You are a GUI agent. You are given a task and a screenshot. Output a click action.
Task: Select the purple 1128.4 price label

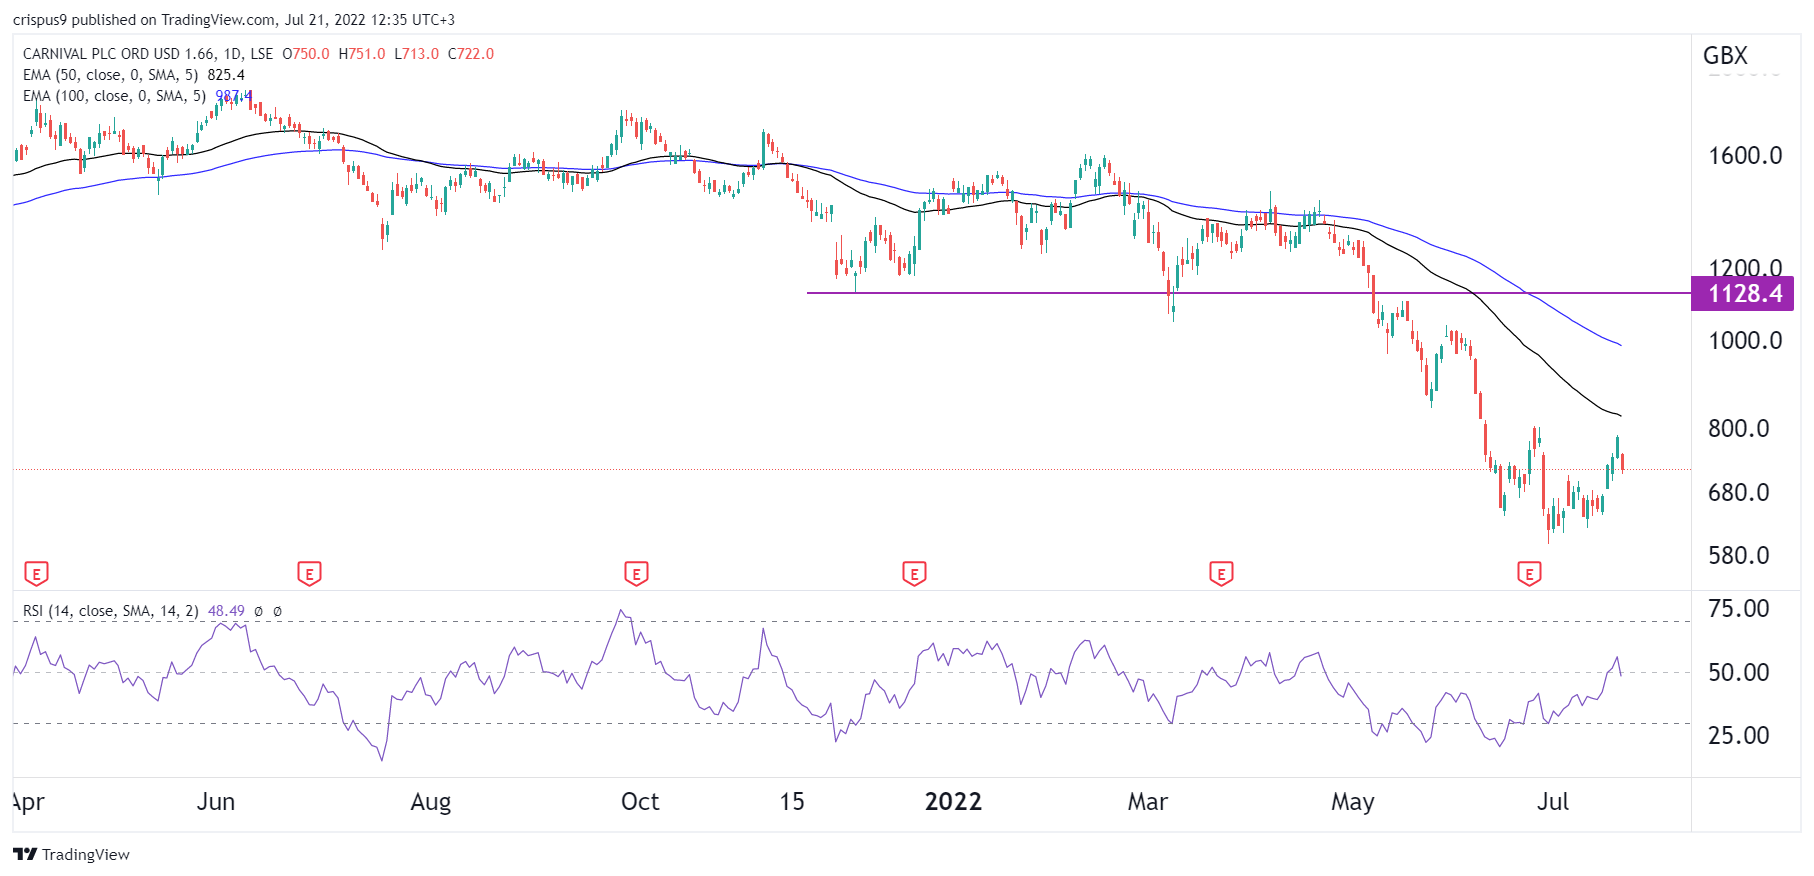(1742, 294)
